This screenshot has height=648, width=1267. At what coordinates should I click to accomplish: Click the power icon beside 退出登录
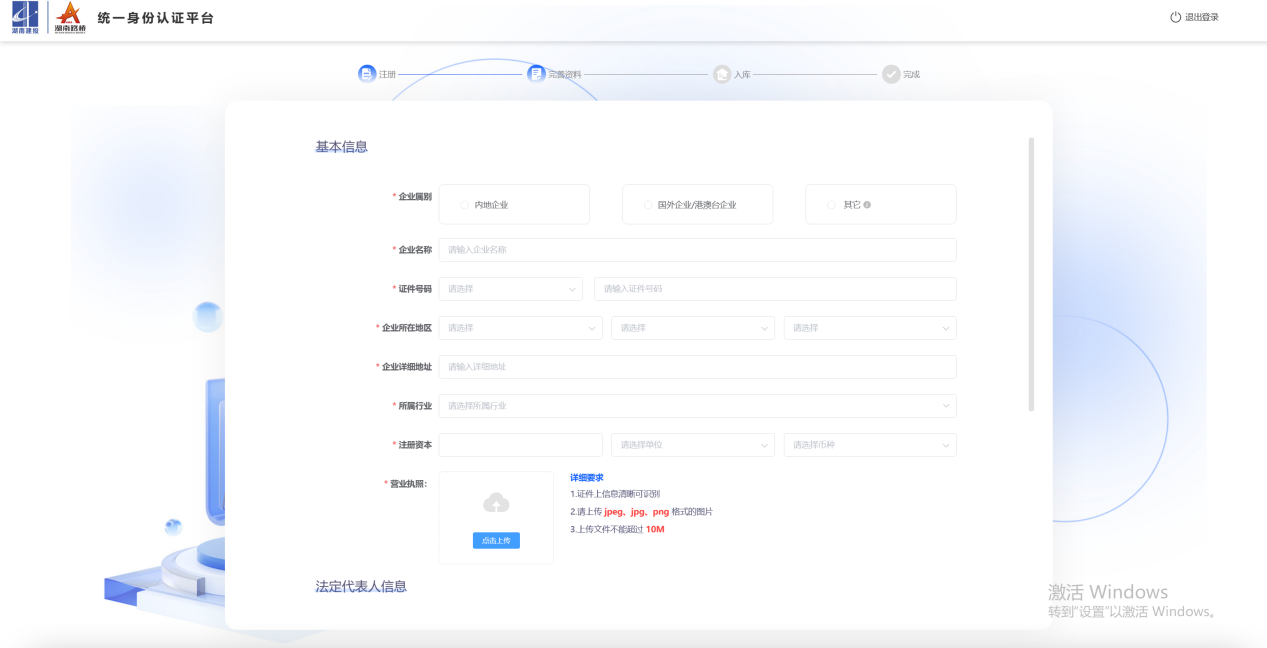pos(1175,17)
